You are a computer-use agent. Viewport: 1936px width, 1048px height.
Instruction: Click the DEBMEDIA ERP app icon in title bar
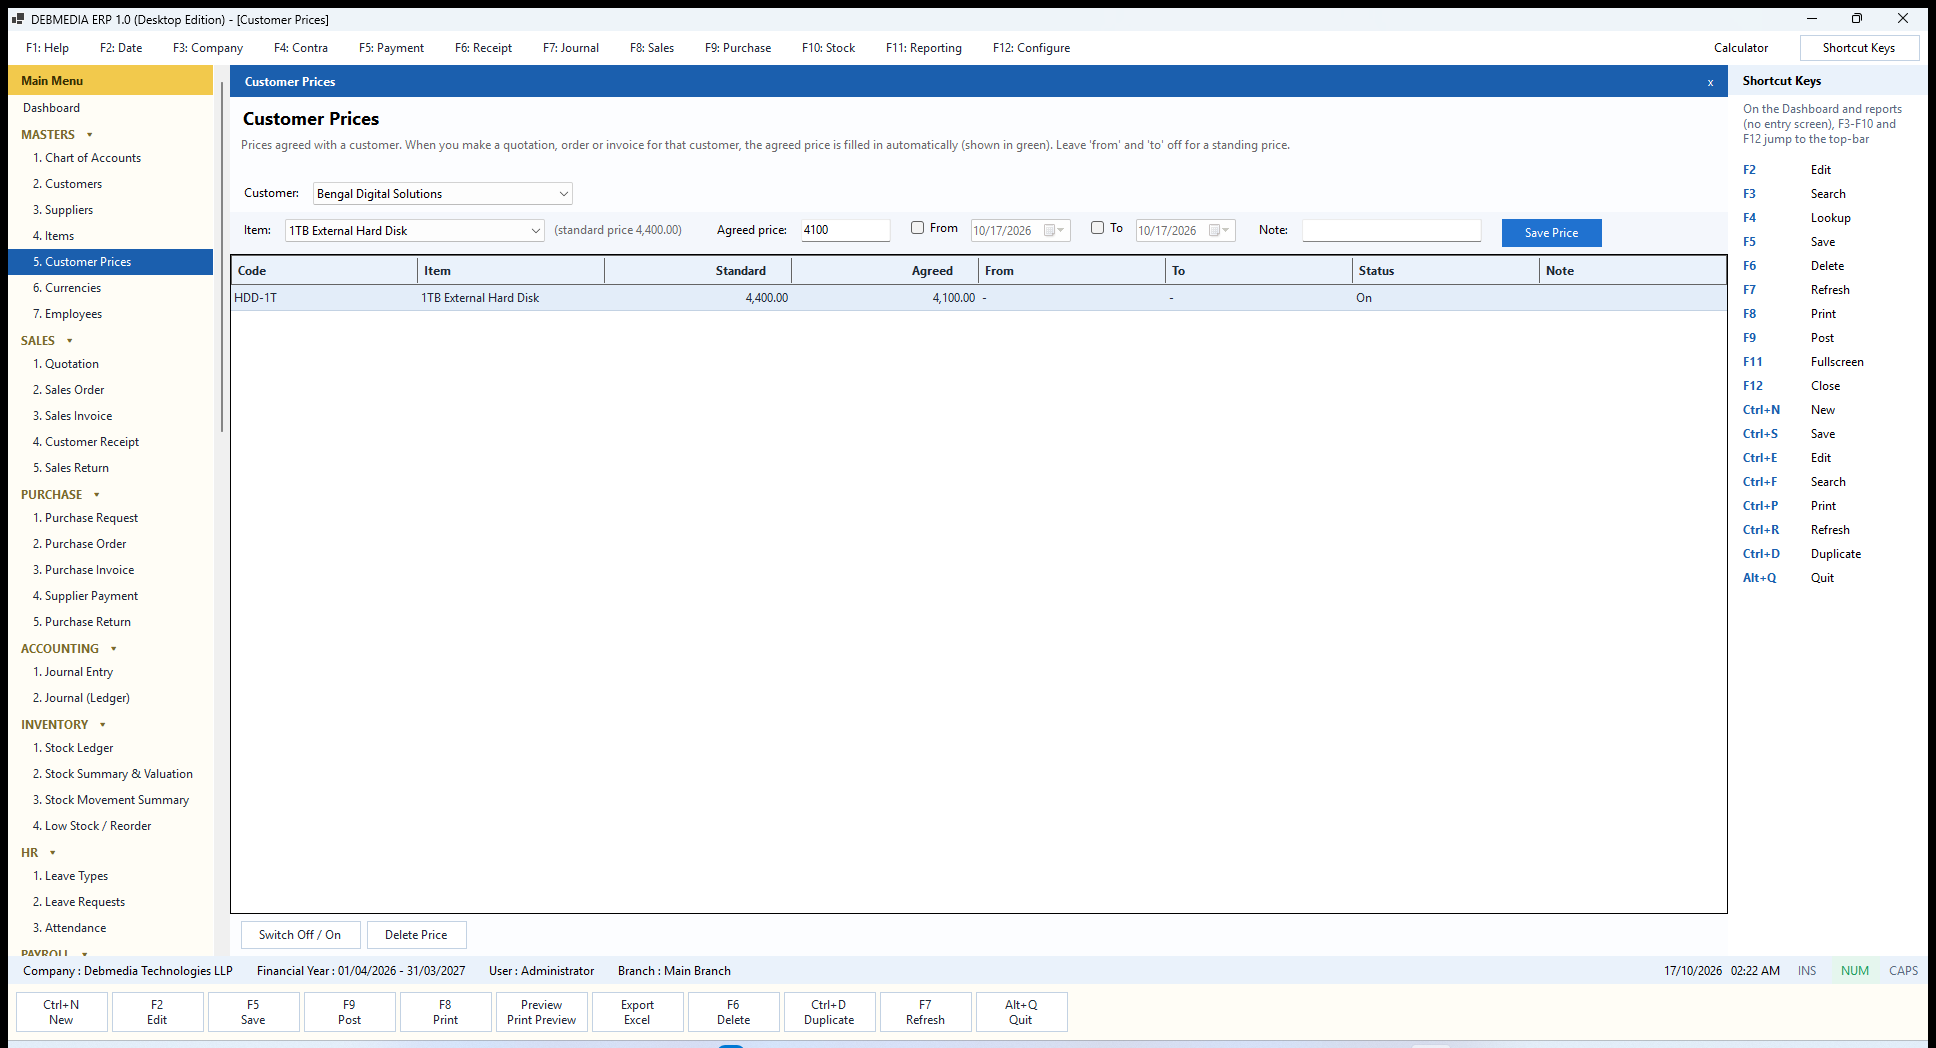17,19
